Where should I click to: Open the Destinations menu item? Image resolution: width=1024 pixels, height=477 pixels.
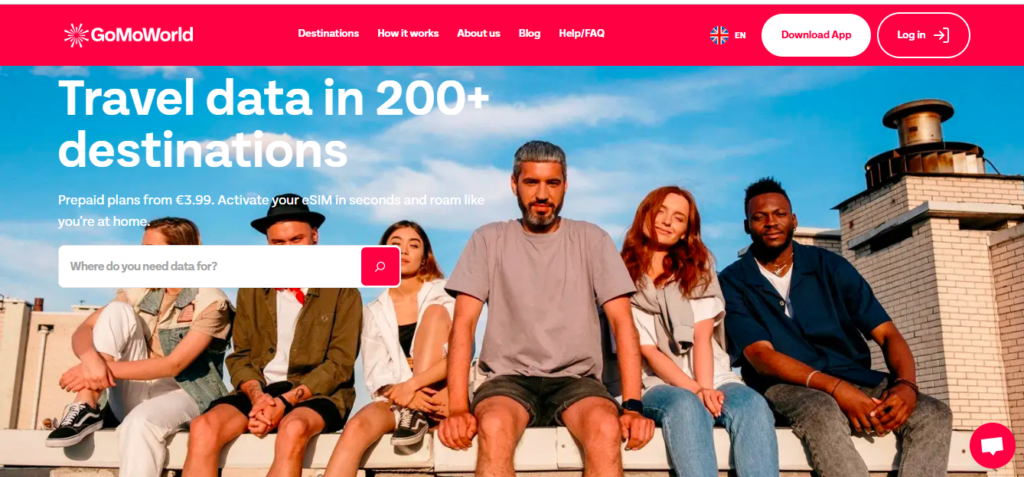[328, 33]
